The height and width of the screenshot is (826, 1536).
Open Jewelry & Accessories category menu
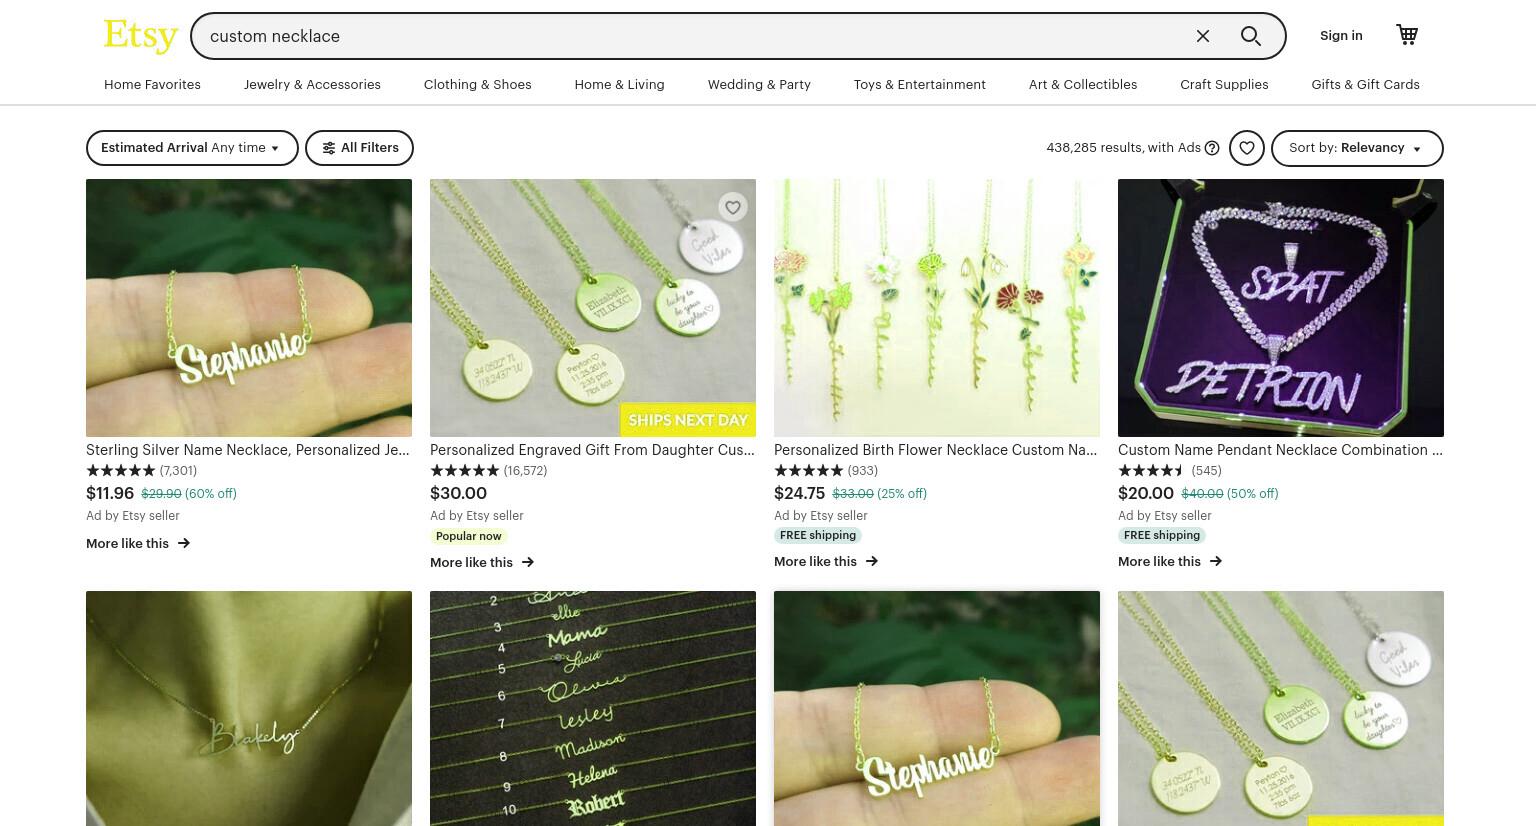click(x=312, y=85)
